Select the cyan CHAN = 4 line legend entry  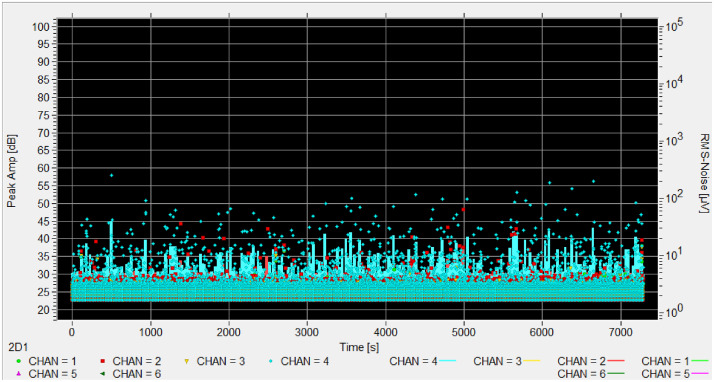(423, 362)
